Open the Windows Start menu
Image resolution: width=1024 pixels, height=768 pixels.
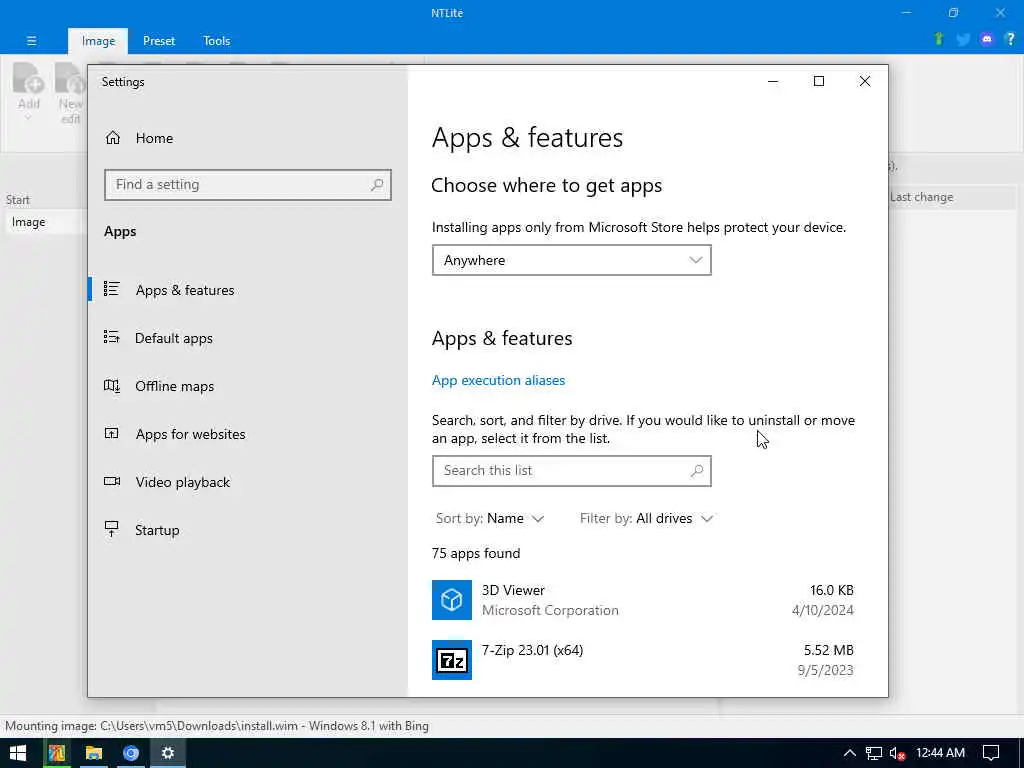coord(18,753)
